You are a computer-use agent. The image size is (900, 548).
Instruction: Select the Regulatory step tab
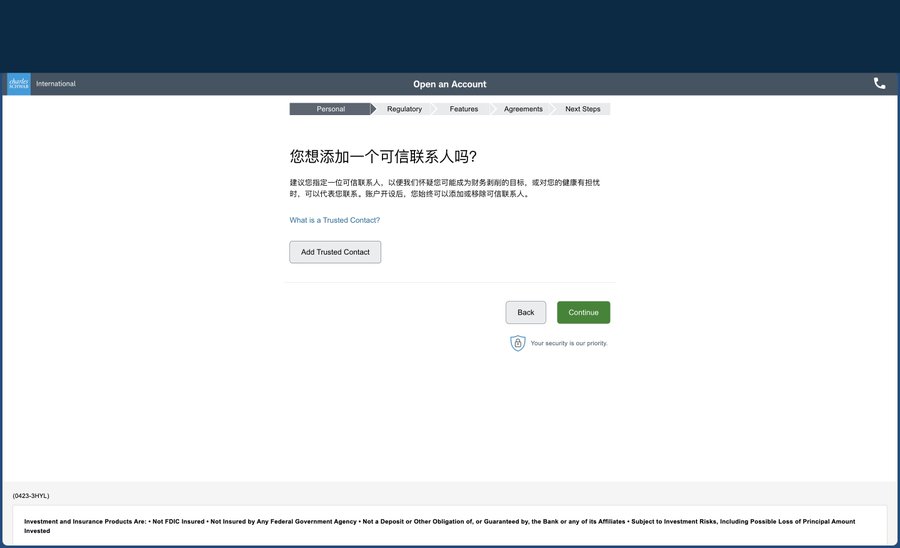pyautogui.click(x=404, y=109)
